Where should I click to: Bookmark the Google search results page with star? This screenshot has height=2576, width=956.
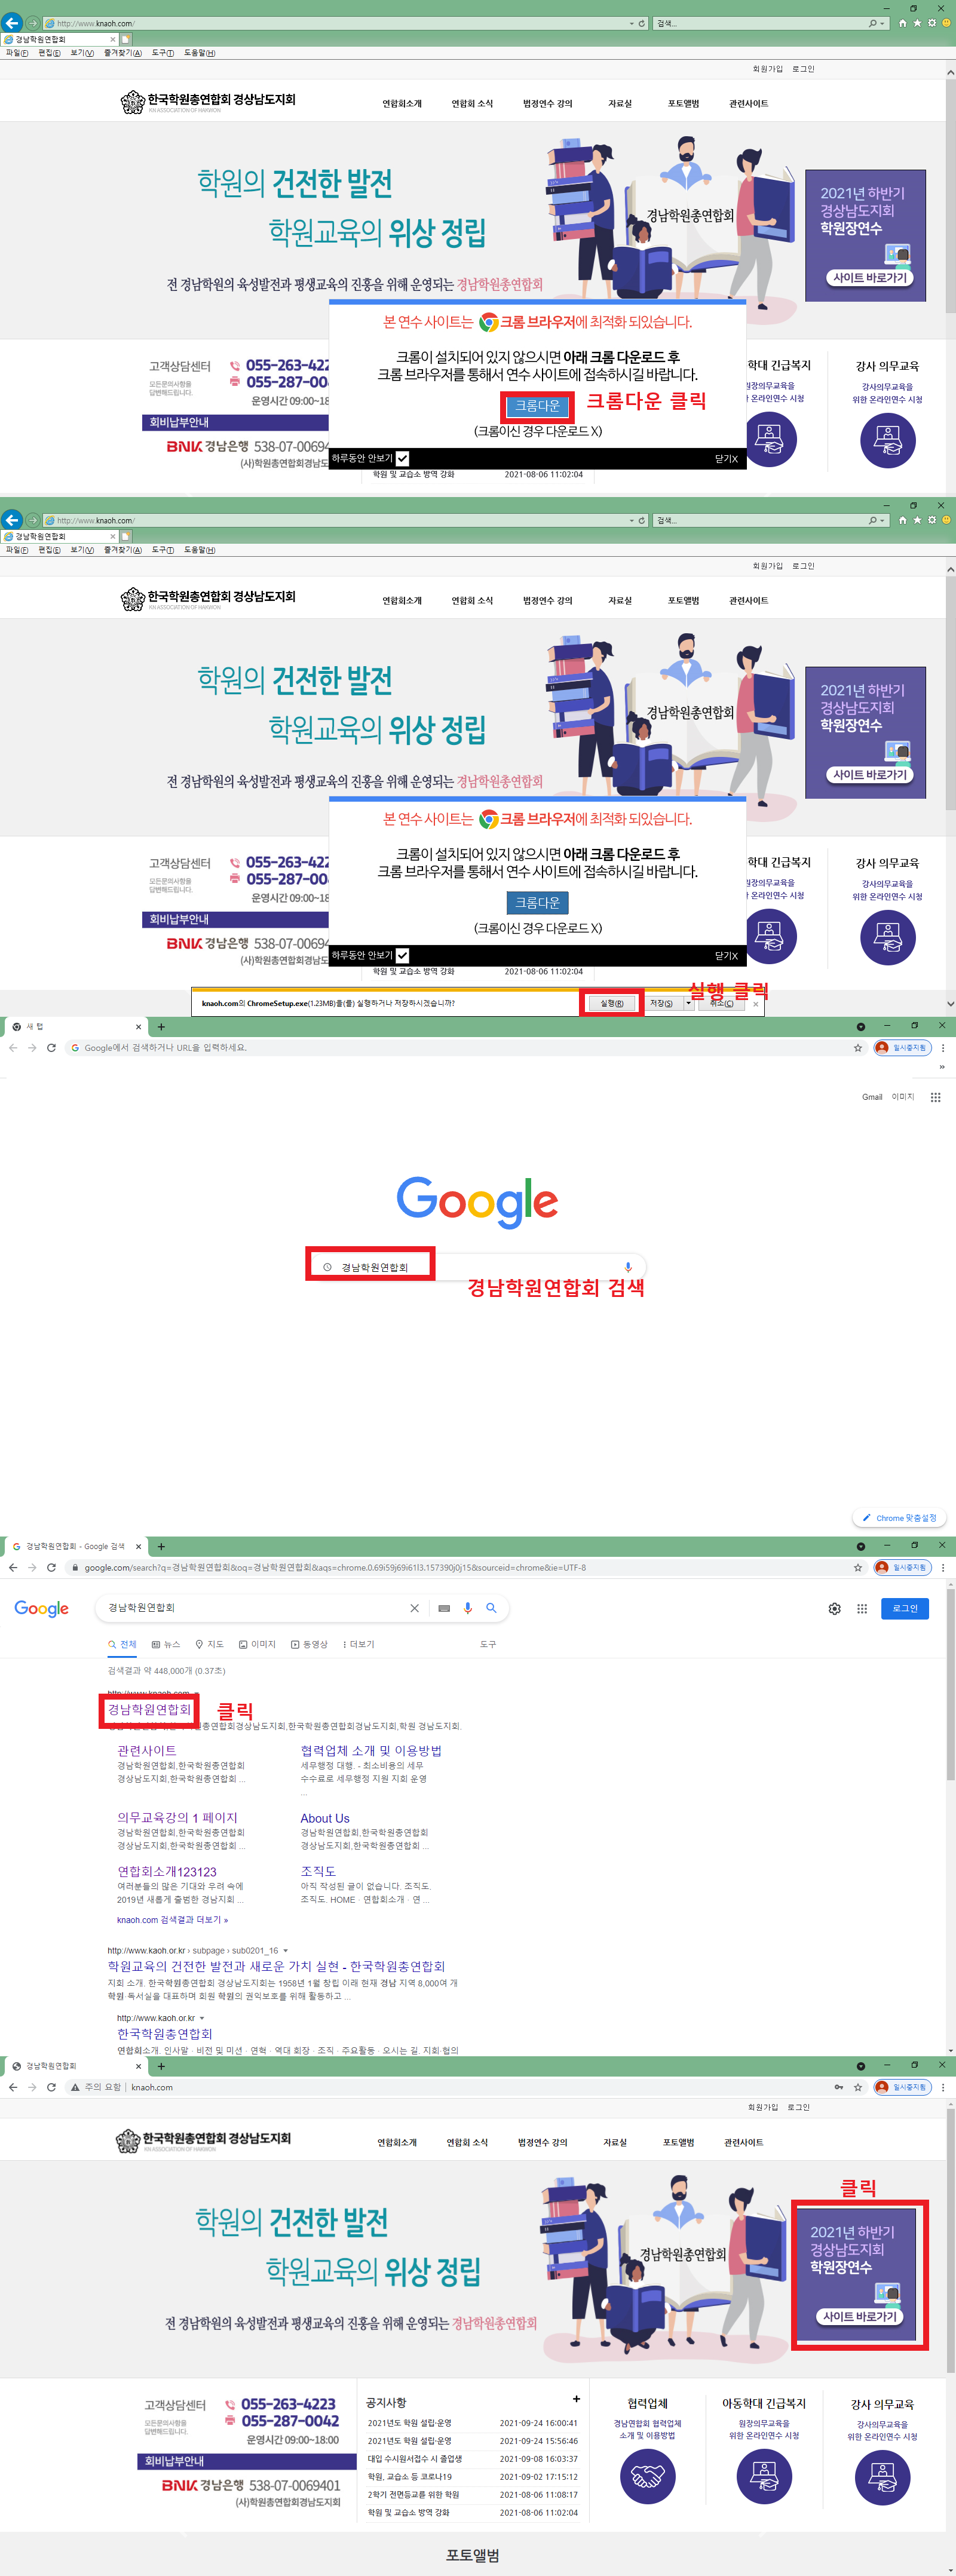pos(857,1568)
